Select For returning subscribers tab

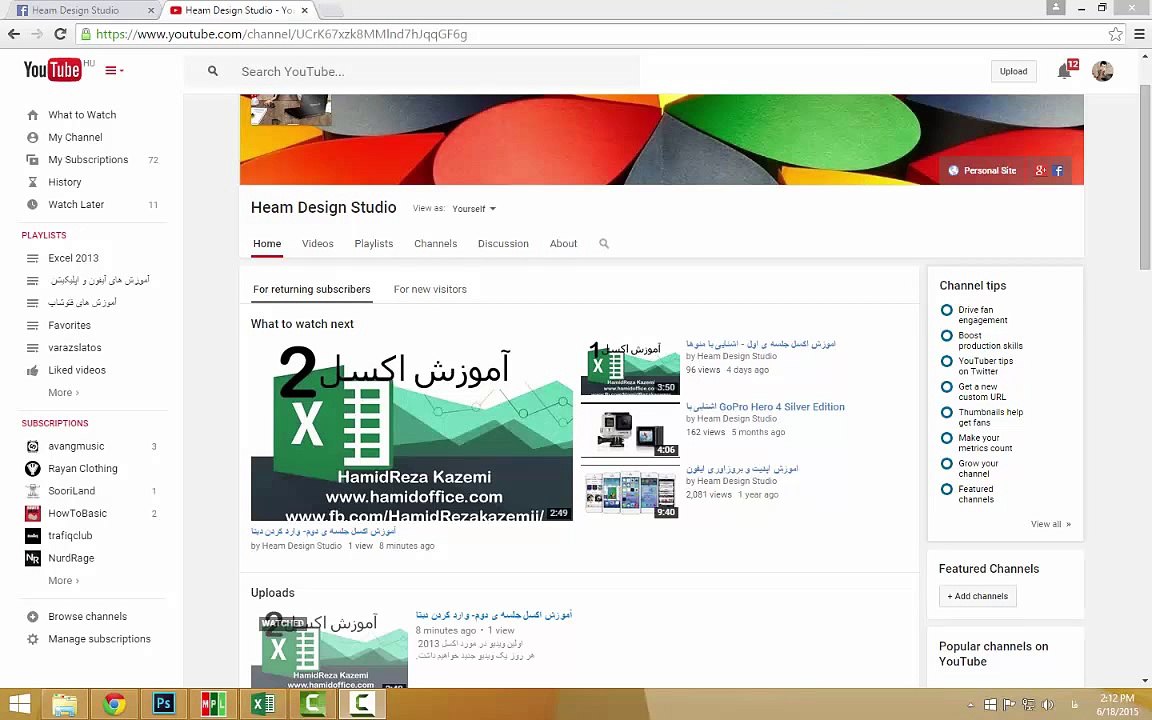tap(312, 289)
